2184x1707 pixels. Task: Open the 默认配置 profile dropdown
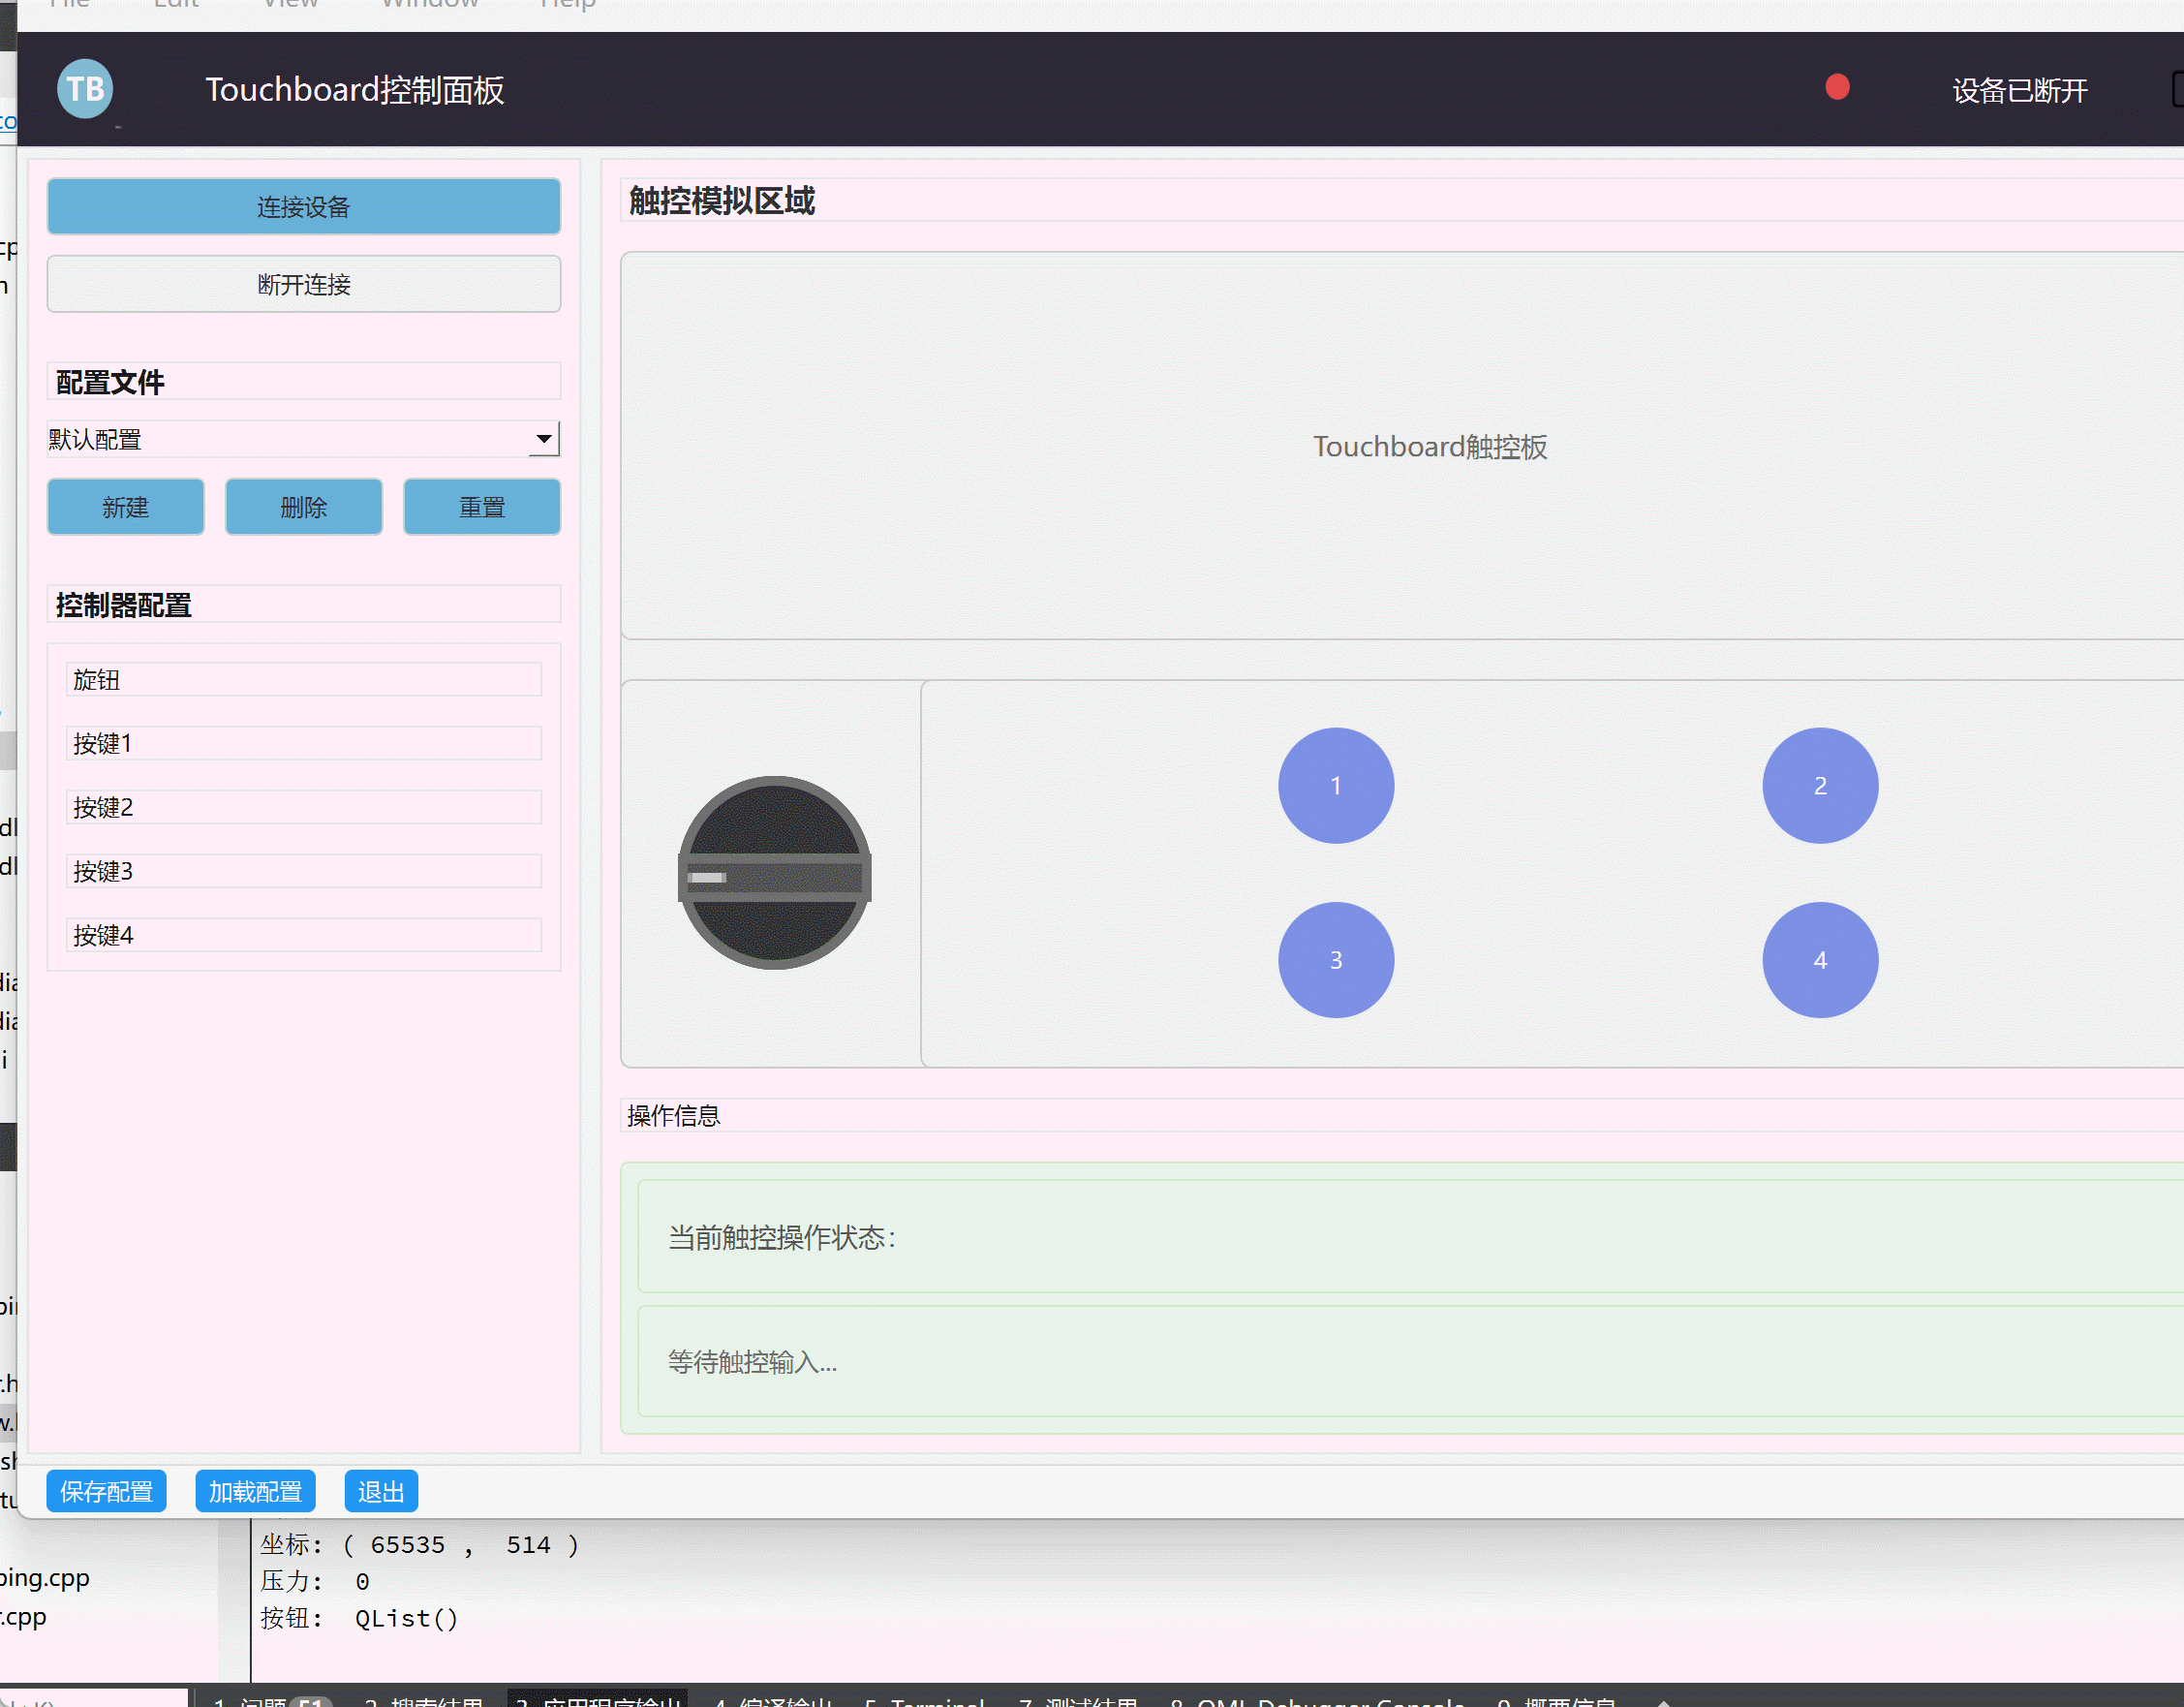pyautogui.click(x=543, y=439)
